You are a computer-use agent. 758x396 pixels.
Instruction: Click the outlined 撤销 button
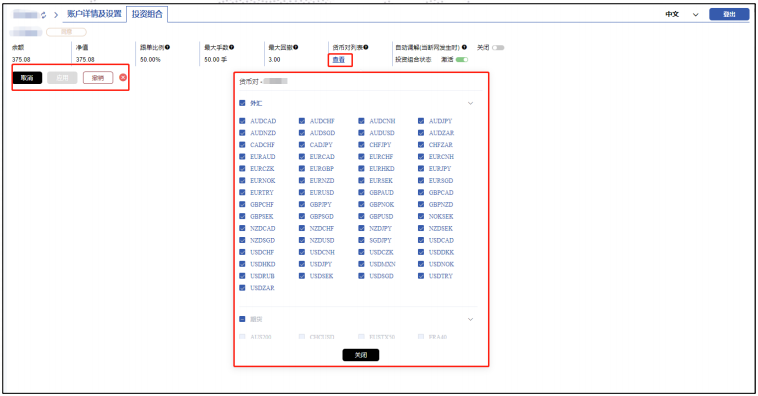pyautogui.click(x=98, y=77)
